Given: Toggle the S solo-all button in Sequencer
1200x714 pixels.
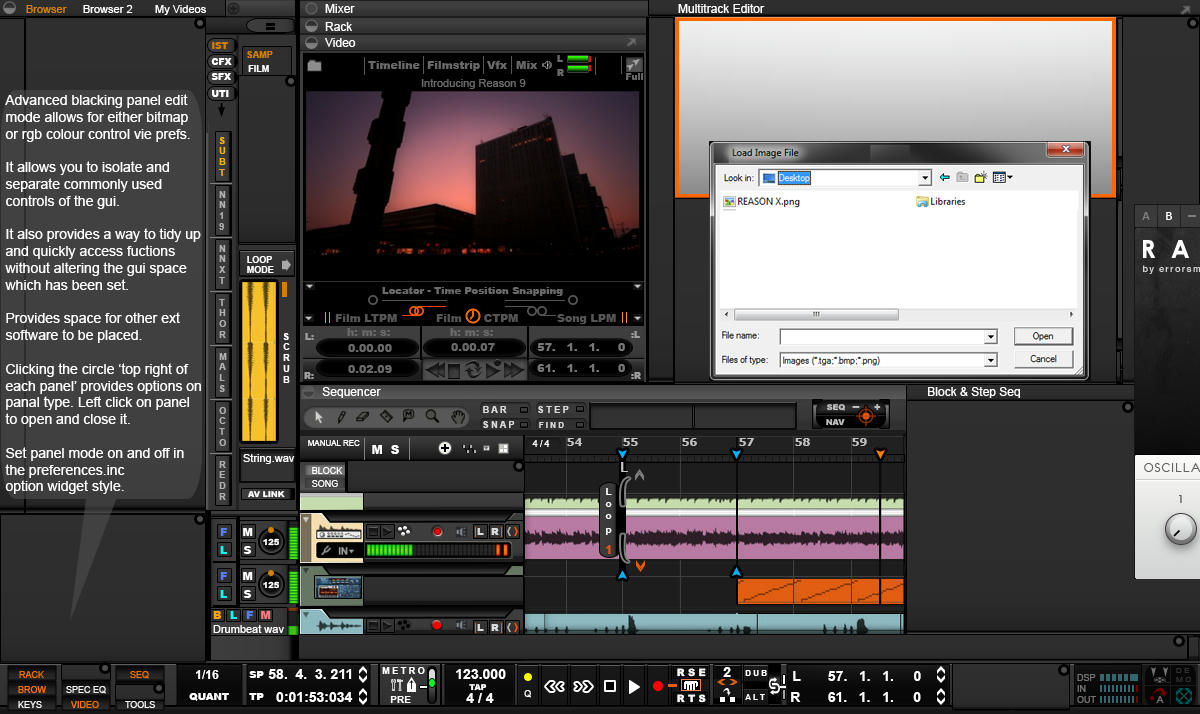Looking at the screenshot, I should click(x=395, y=449).
